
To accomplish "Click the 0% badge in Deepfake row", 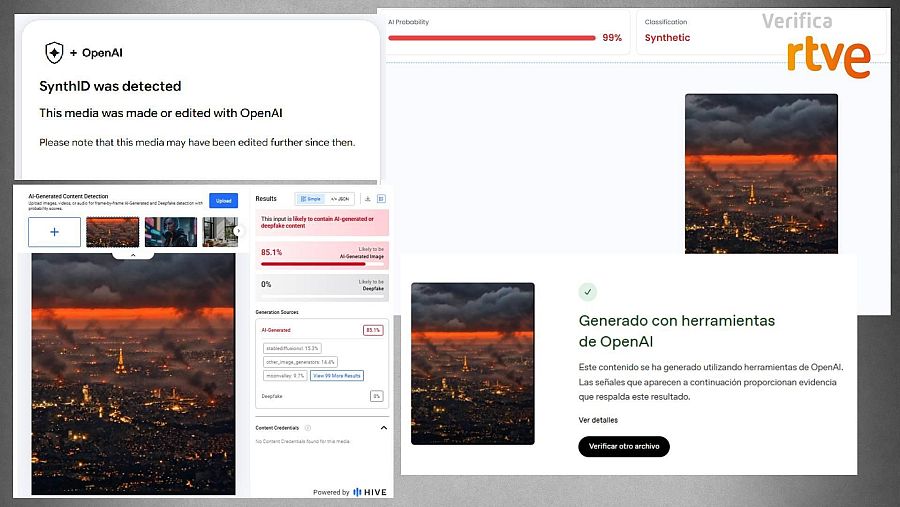I will point(377,396).
